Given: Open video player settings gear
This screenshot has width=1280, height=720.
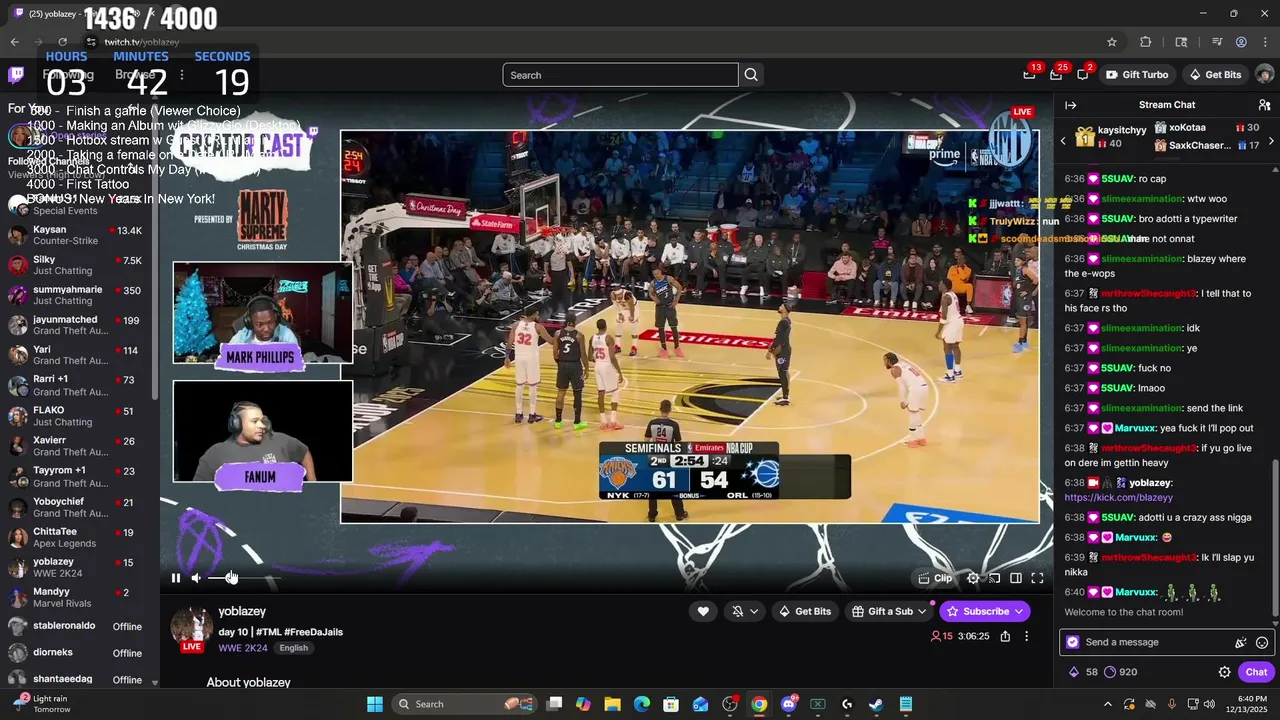Looking at the screenshot, I should [973, 578].
